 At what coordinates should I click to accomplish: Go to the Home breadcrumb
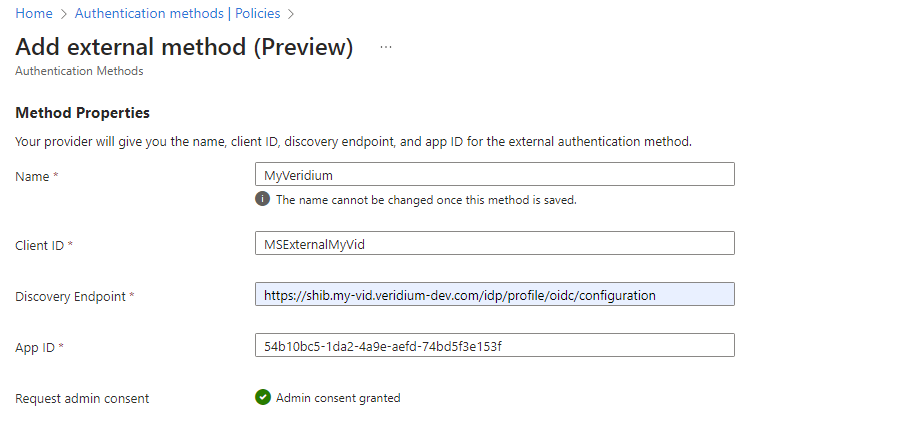[x=34, y=14]
